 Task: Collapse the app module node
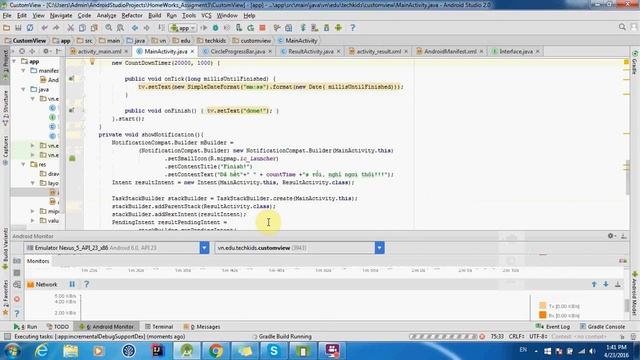coord(15,61)
